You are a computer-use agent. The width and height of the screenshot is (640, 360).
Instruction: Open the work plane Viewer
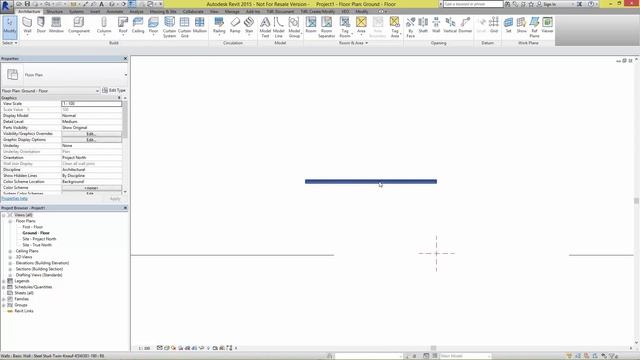click(x=547, y=25)
